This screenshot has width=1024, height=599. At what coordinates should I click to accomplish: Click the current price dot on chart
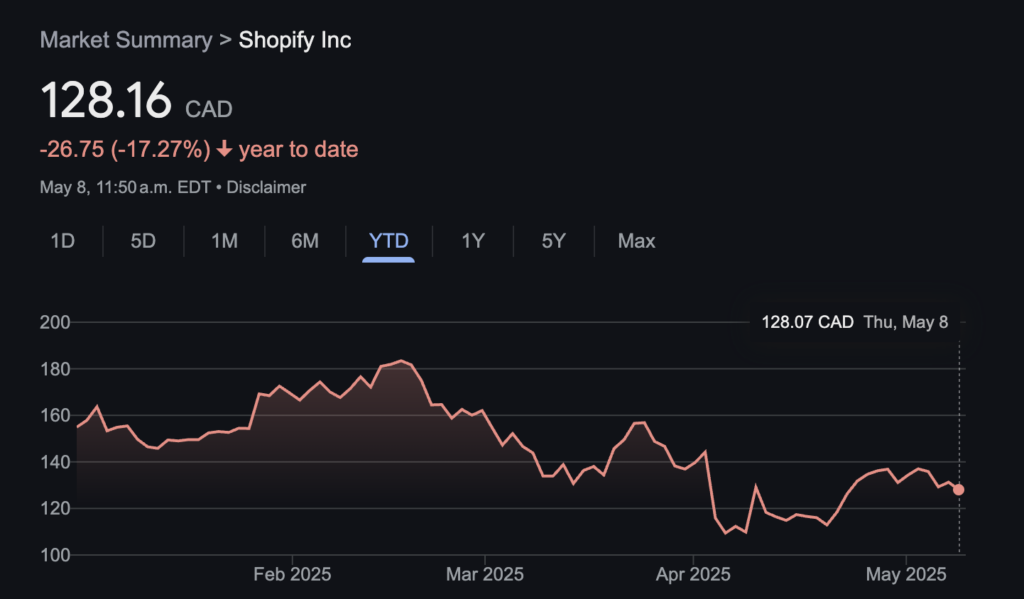(958, 489)
